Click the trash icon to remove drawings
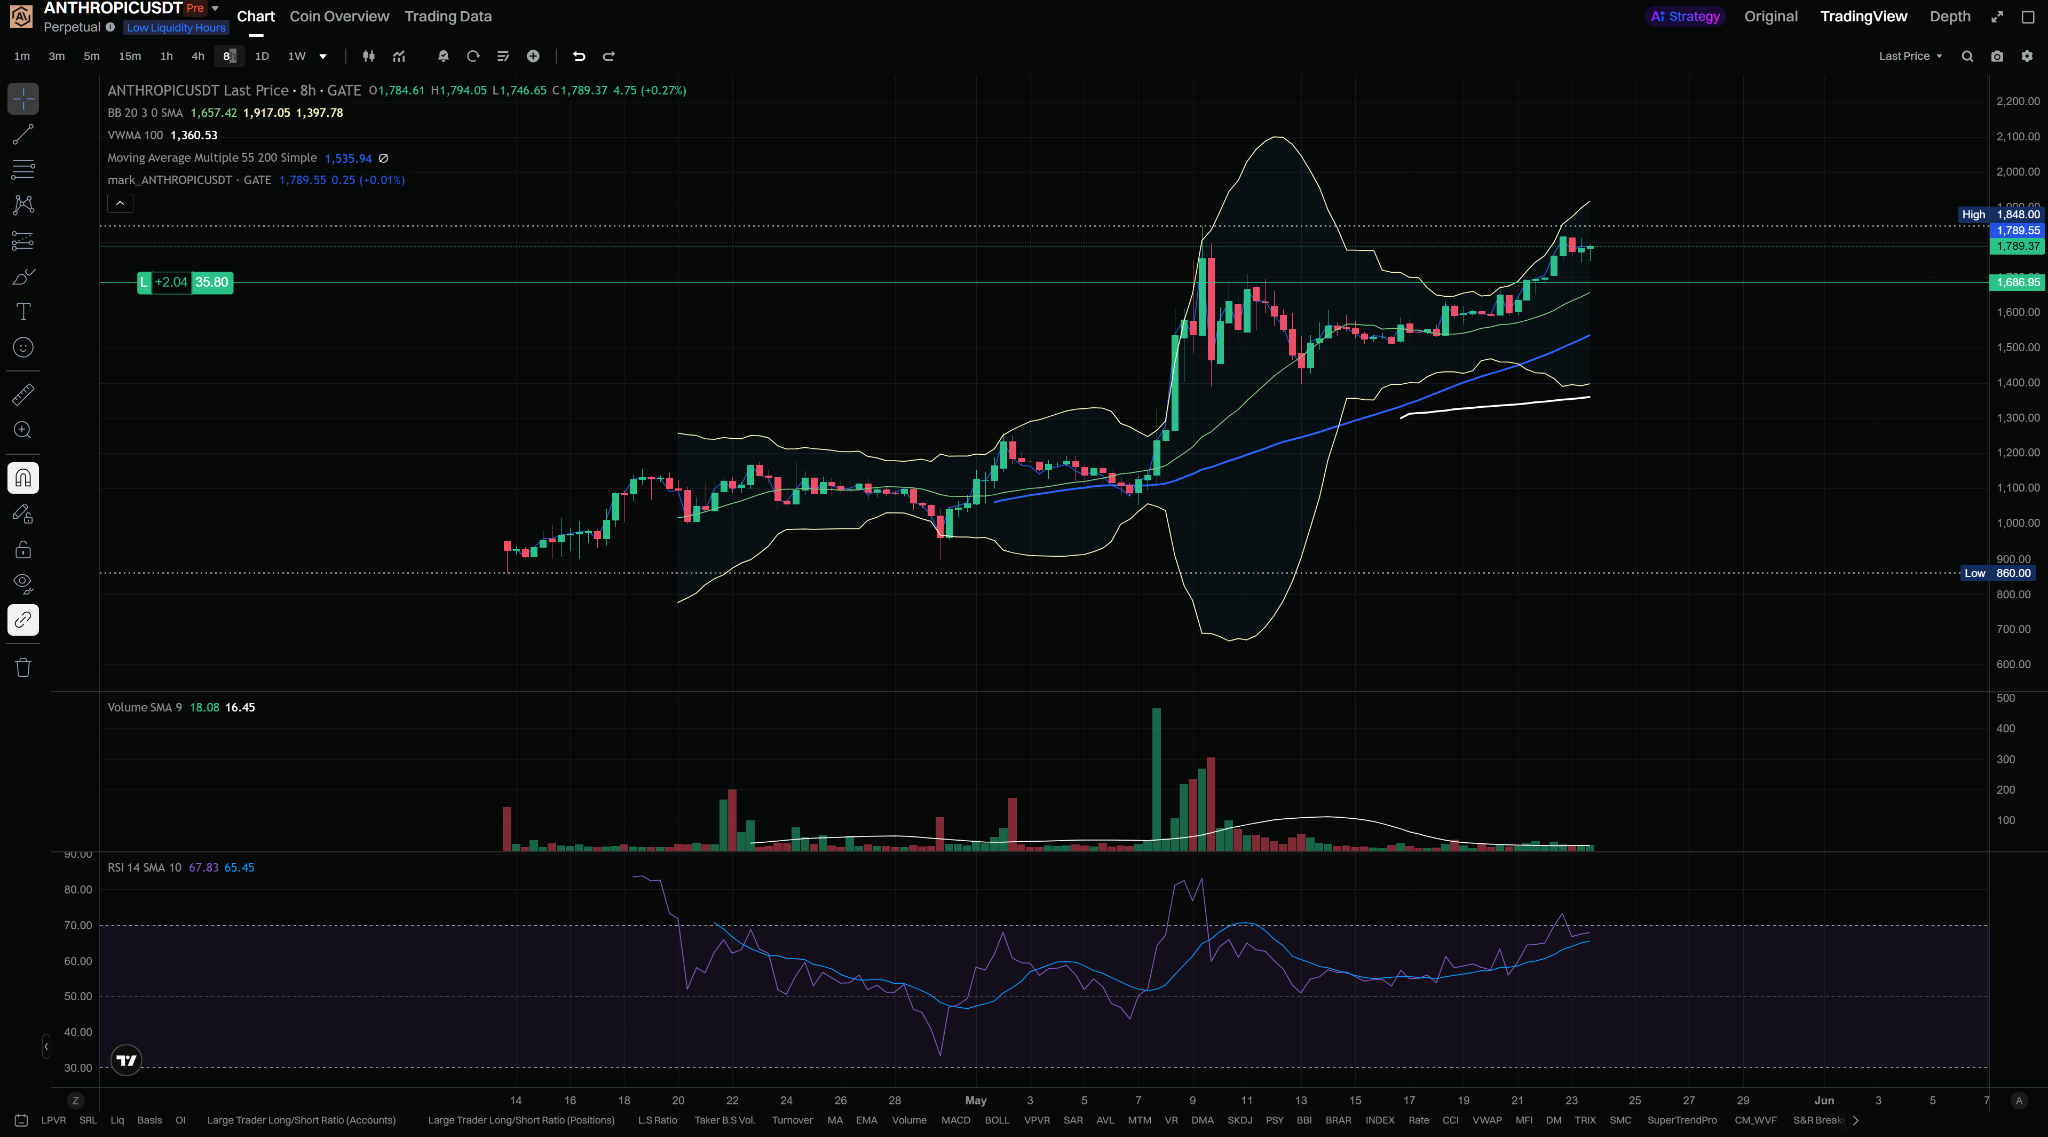Viewport: 2048px width, 1137px height. [23, 668]
